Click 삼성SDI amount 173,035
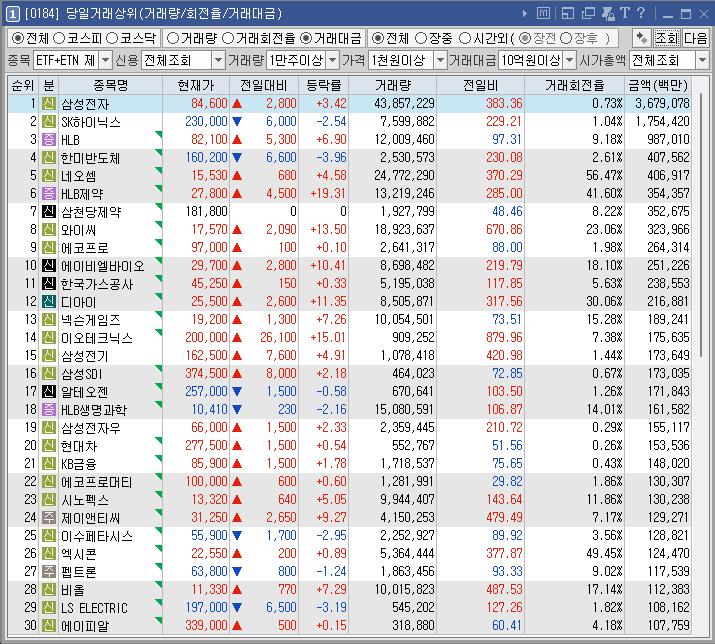This screenshot has height=644, width=715. coord(668,374)
